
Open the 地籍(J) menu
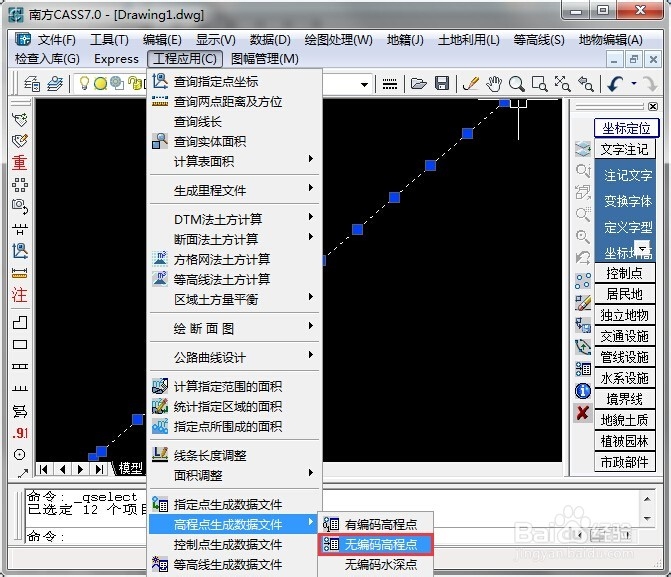pos(405,40)
